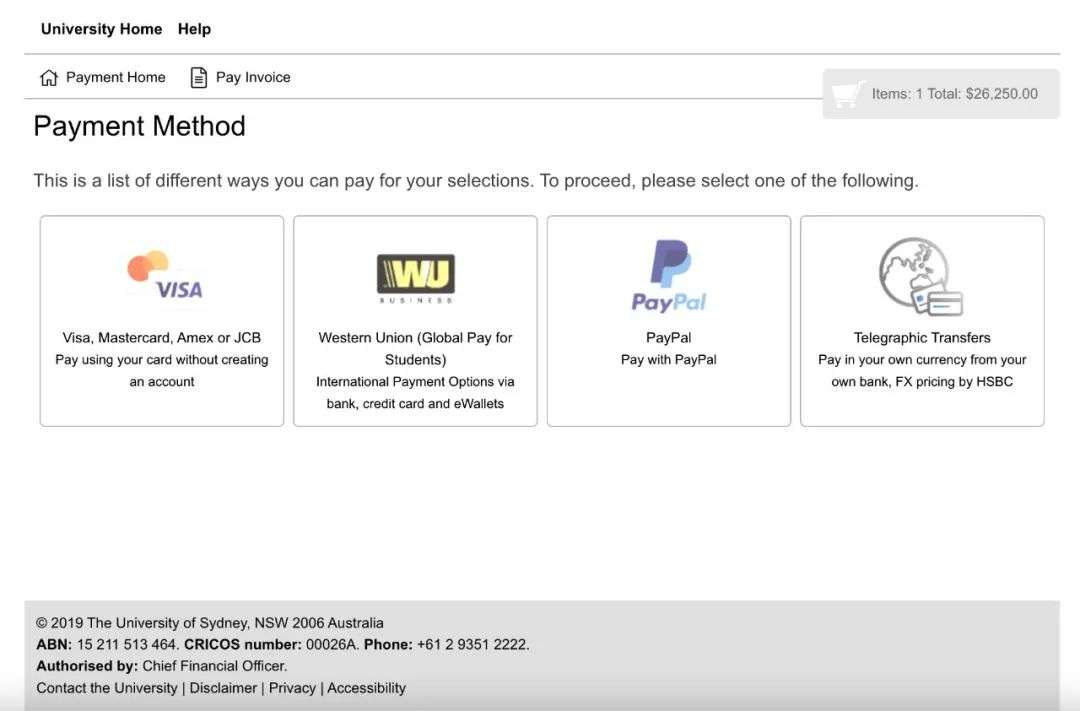
Task: Choose Telegraphic Transfers payment option title
Action: [x=922, y=338]
